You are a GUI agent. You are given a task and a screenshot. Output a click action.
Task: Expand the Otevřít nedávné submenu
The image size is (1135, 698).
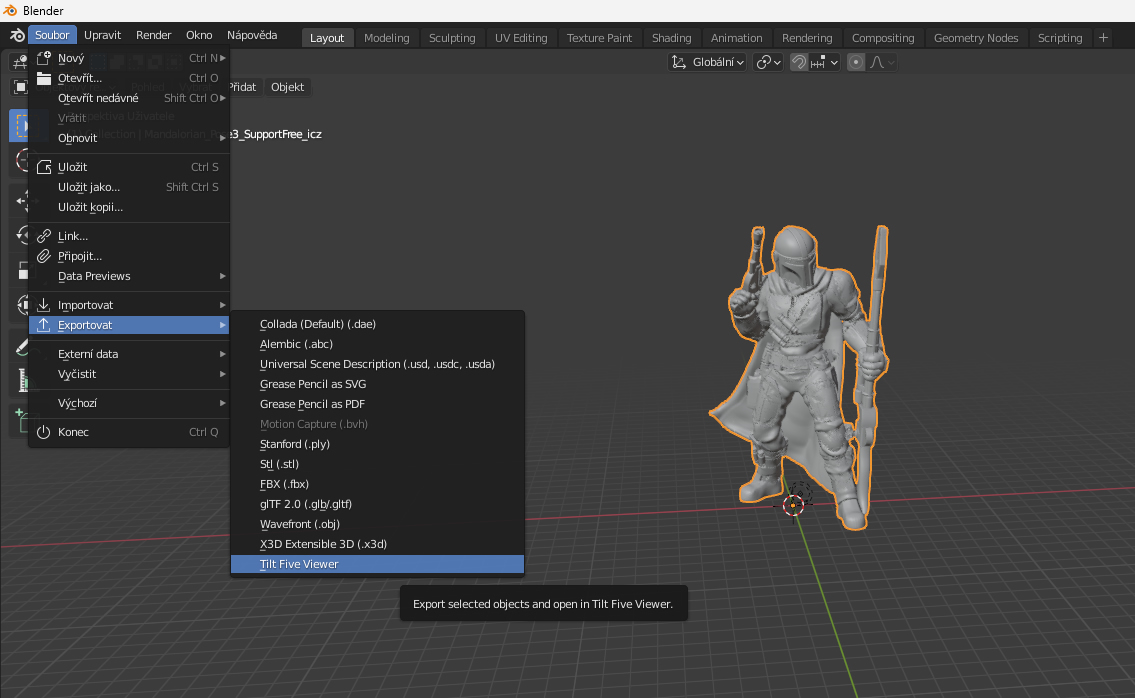pos(129,98)
